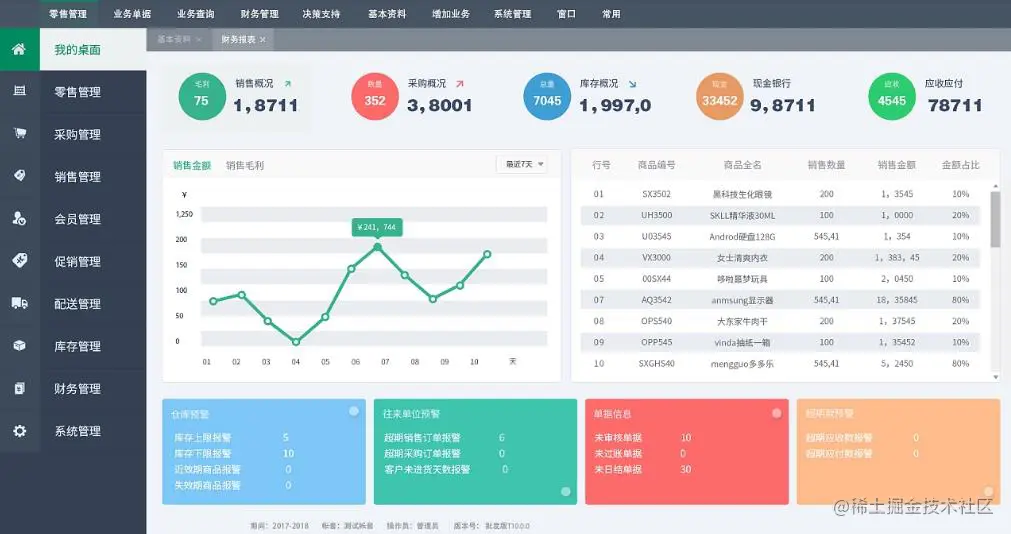Go to 采购管理 in the sidebar
1011x534 pixels.
tap(77, 134)
